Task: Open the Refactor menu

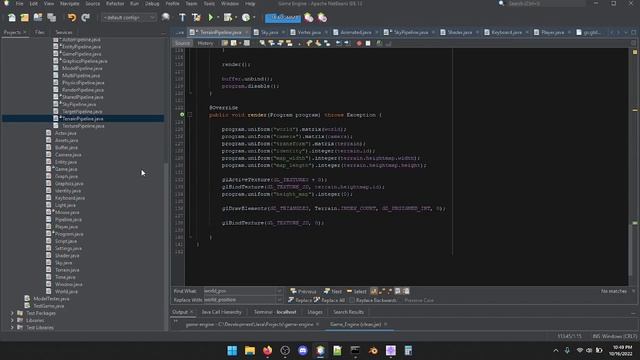Action: (115, 3)
